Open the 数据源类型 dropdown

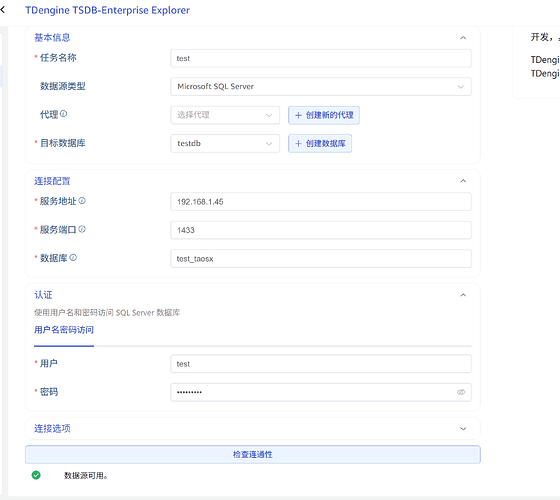pos(321,86)
